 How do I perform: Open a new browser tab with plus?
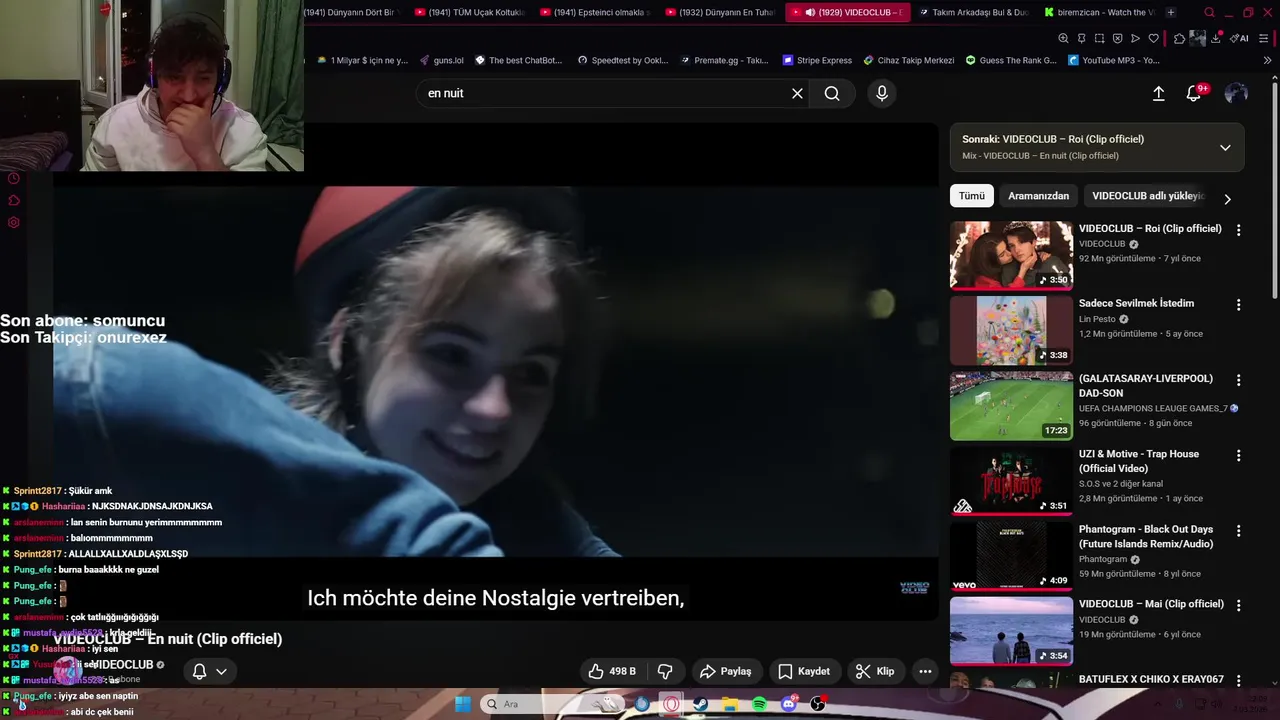click(1171, 12)
